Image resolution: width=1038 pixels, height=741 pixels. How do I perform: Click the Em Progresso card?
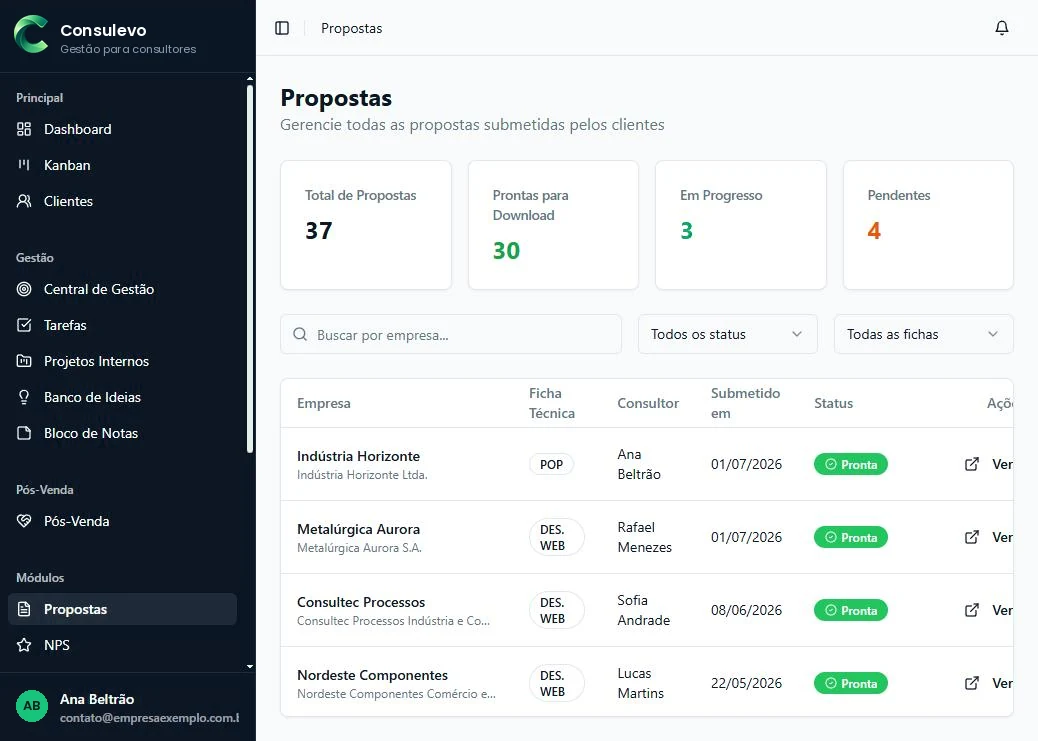pyautogui.click(x=741, y=225)
